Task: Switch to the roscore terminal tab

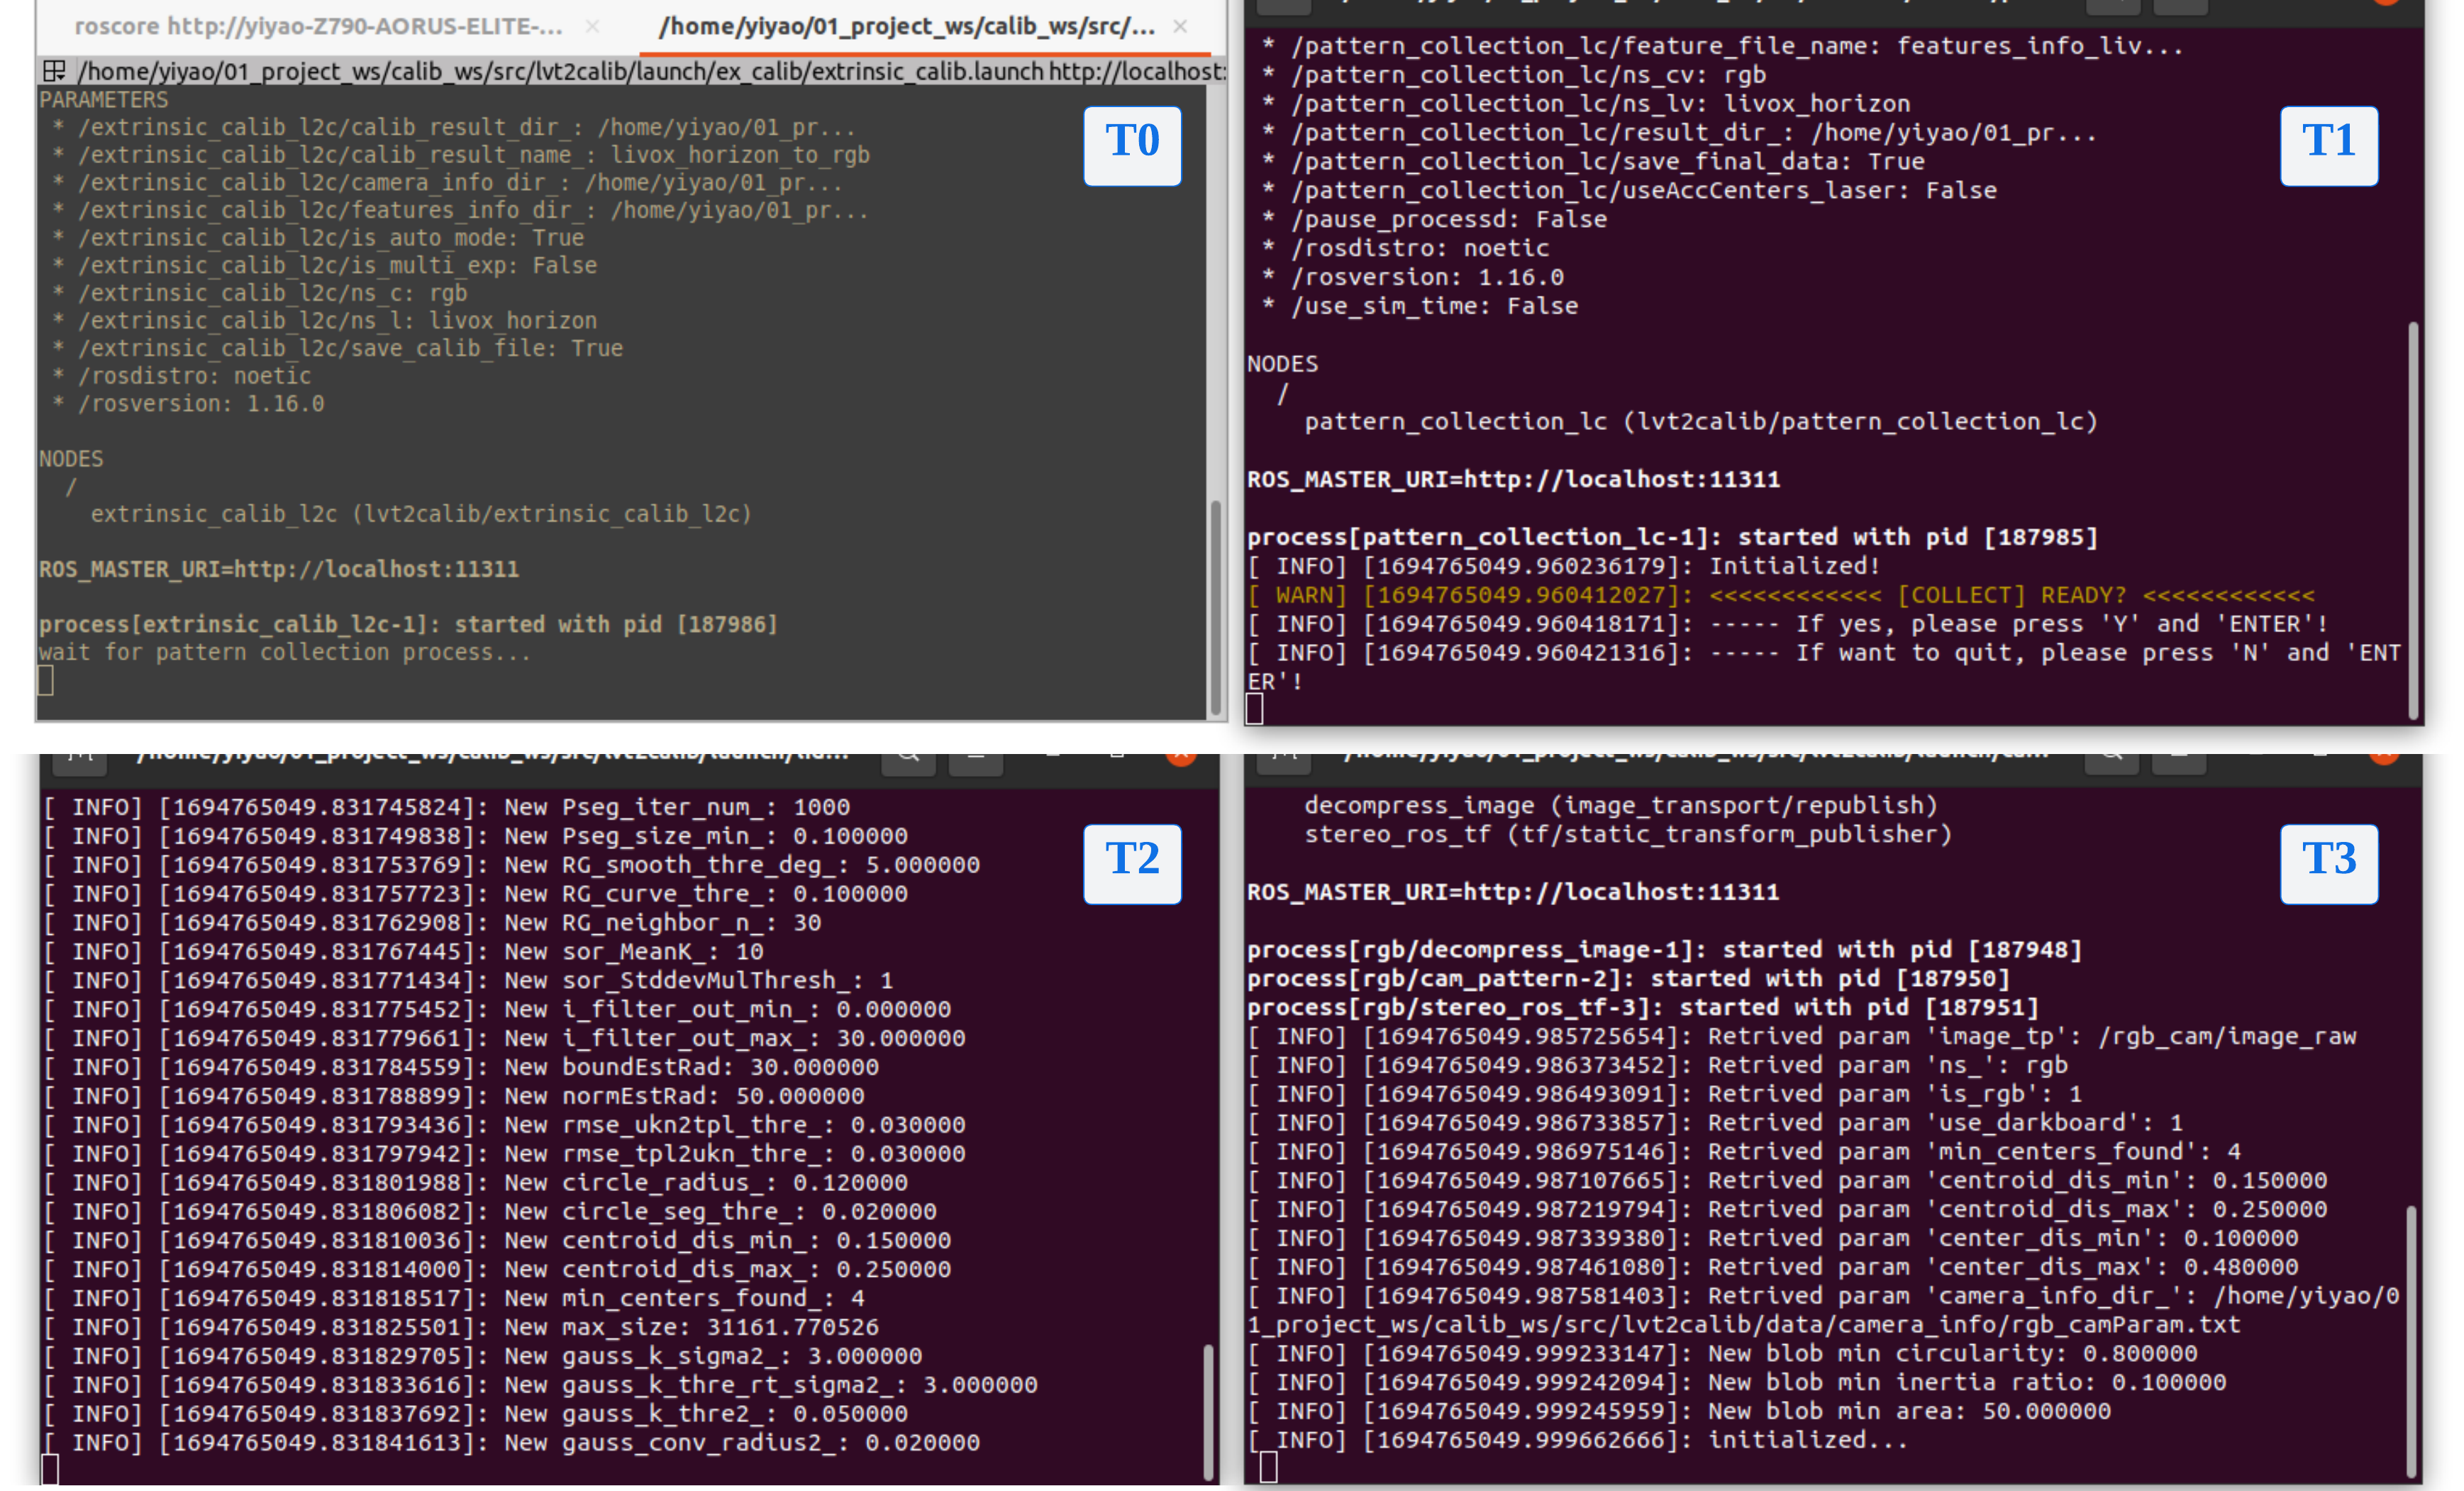Action: pos(318,26)
